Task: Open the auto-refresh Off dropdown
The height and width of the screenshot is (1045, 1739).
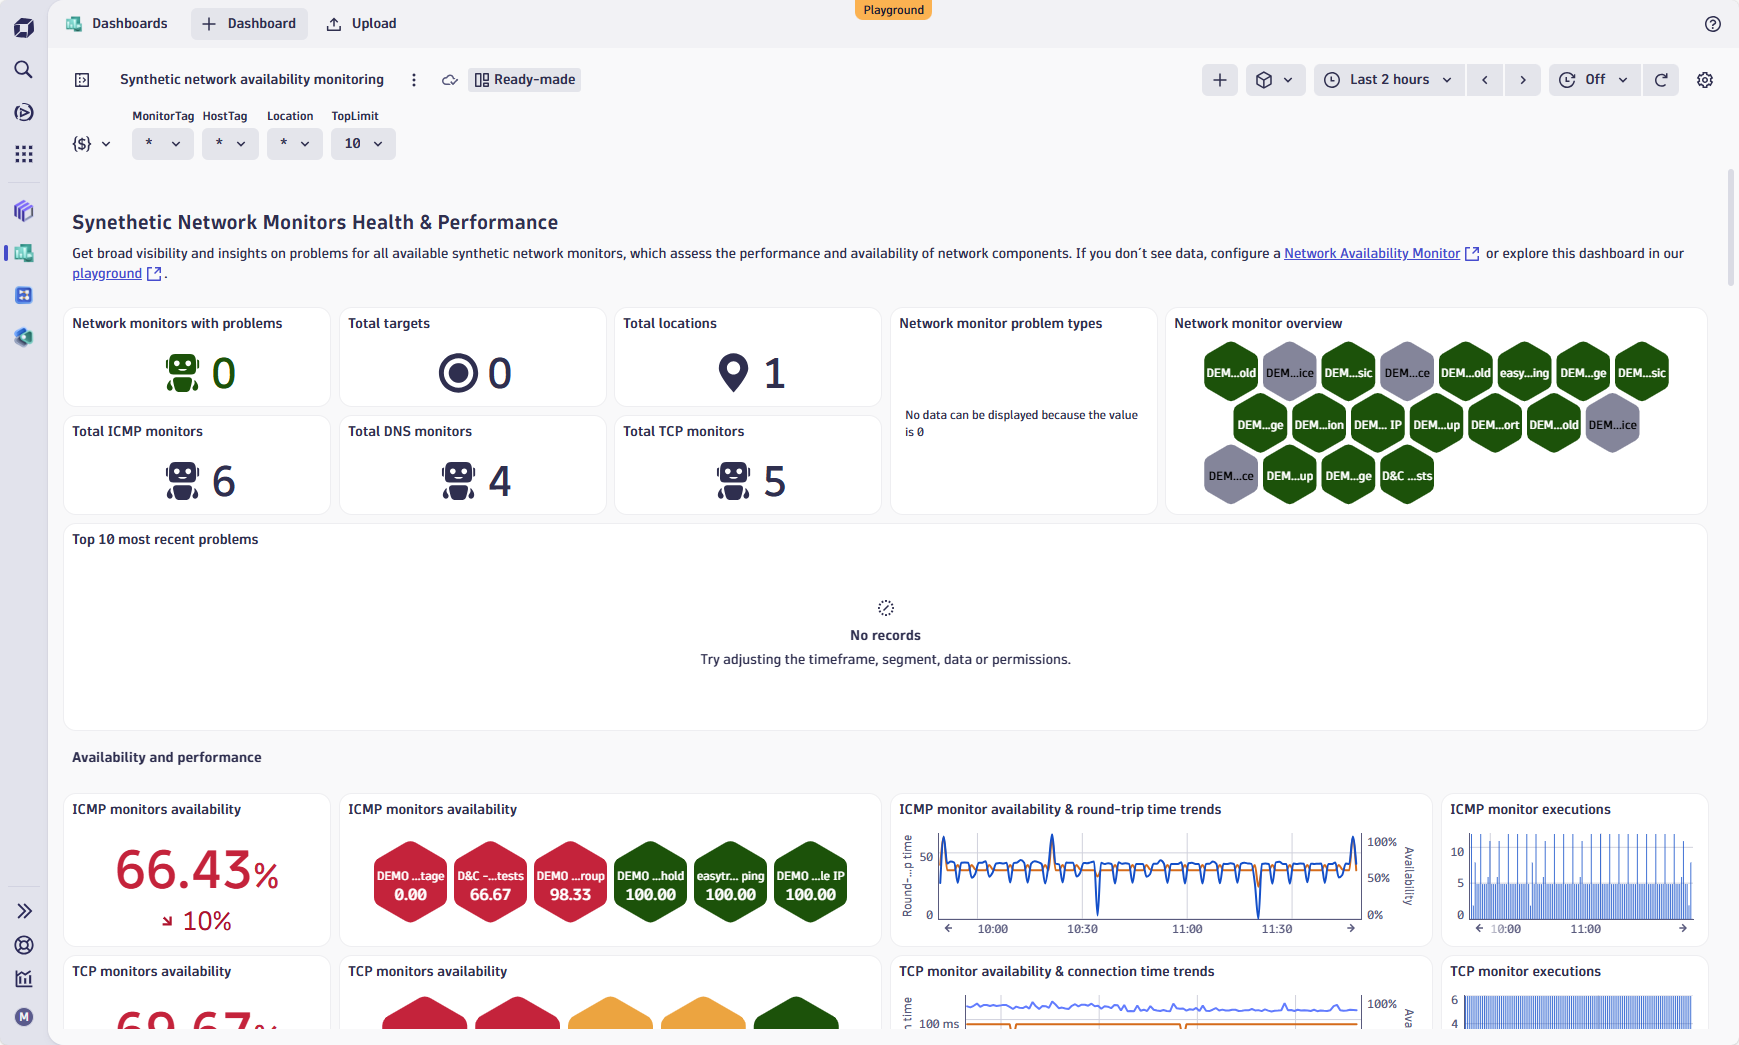Action: (x=1594, y=79)
